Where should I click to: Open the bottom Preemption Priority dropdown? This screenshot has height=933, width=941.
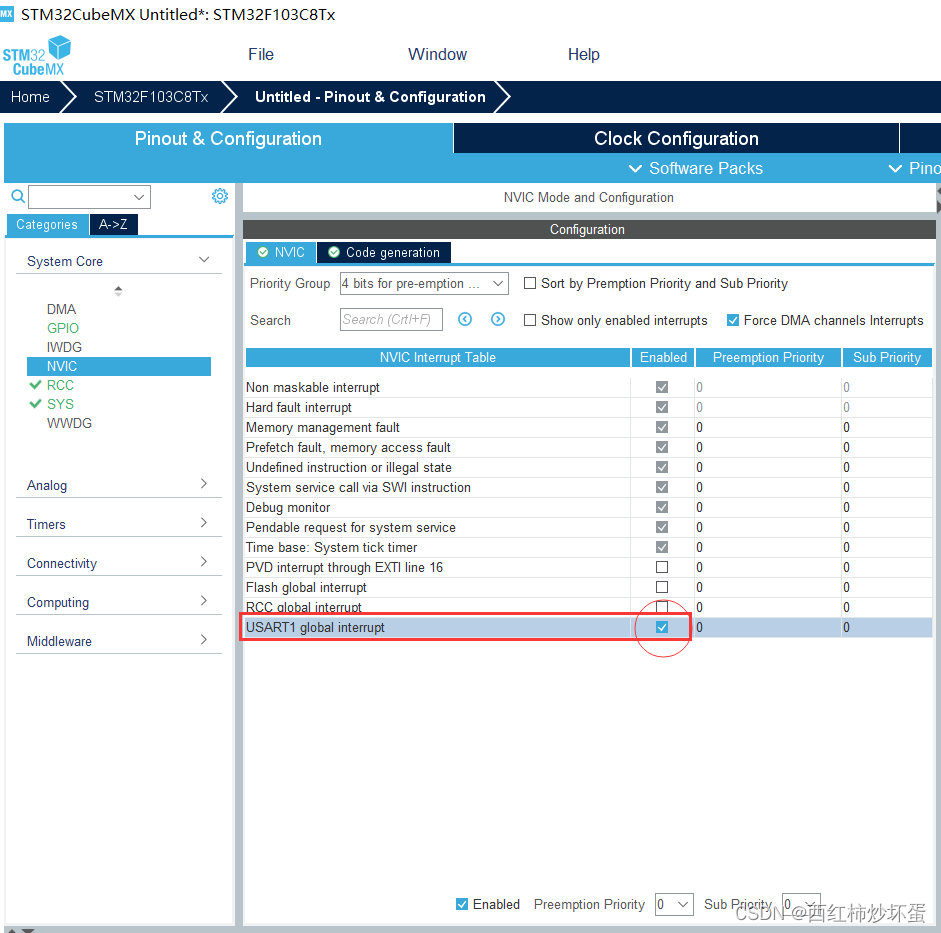(x=674, y=904)
